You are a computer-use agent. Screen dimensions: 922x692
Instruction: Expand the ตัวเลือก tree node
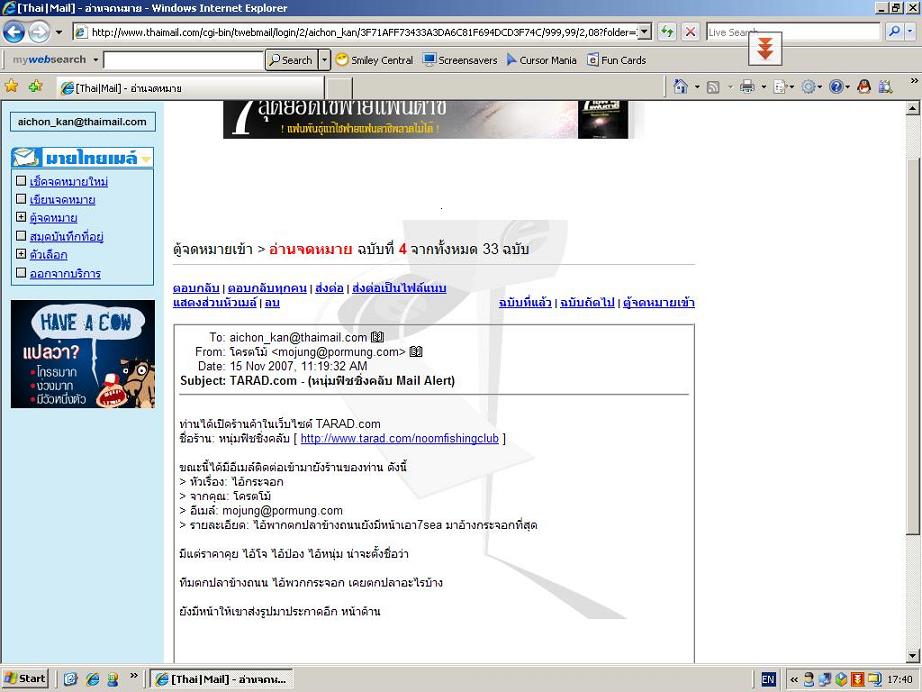point(21,254)
